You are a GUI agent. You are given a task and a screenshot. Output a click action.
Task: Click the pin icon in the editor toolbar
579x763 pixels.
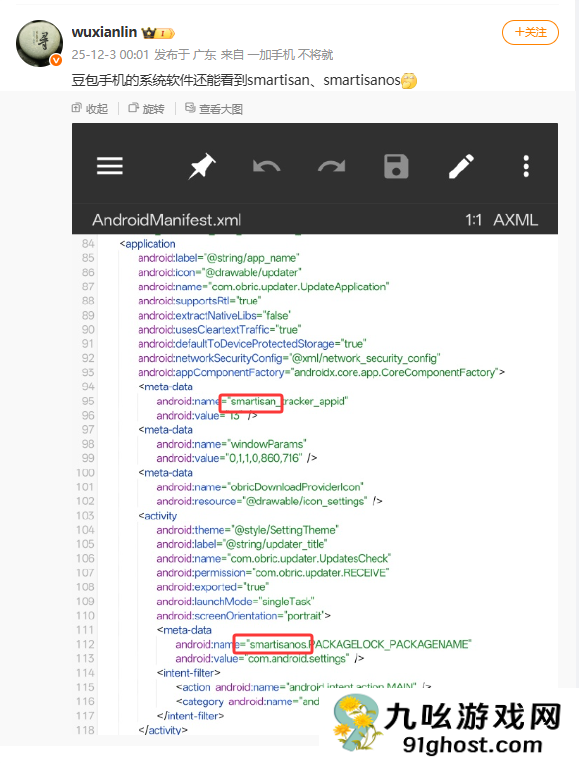point(202,166)
